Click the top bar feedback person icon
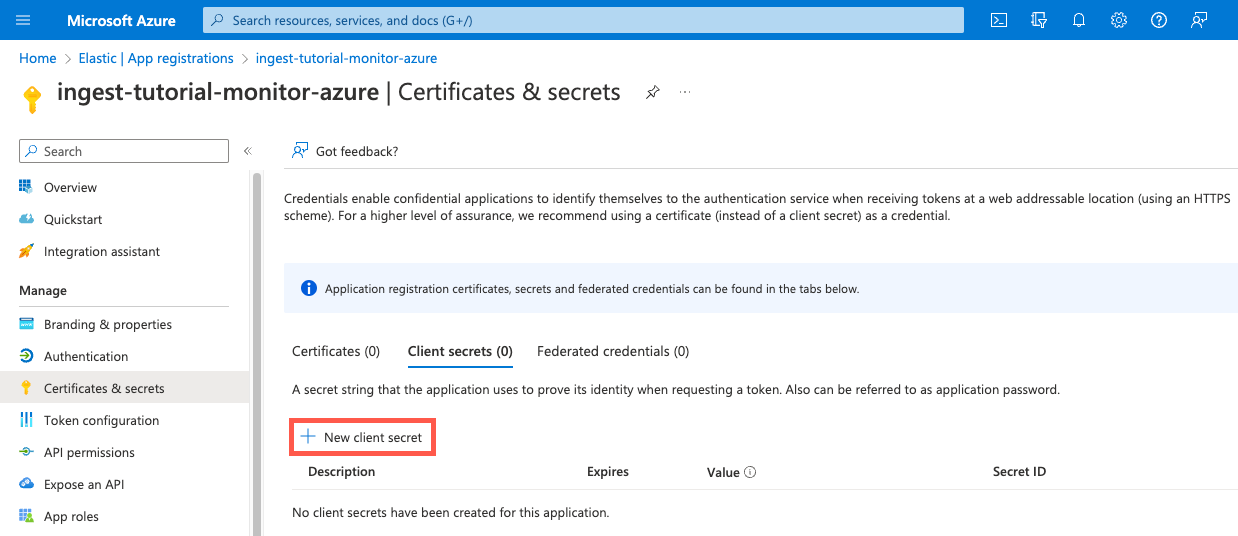Viewport: 1238px width, 536px height. (1199, 20)
